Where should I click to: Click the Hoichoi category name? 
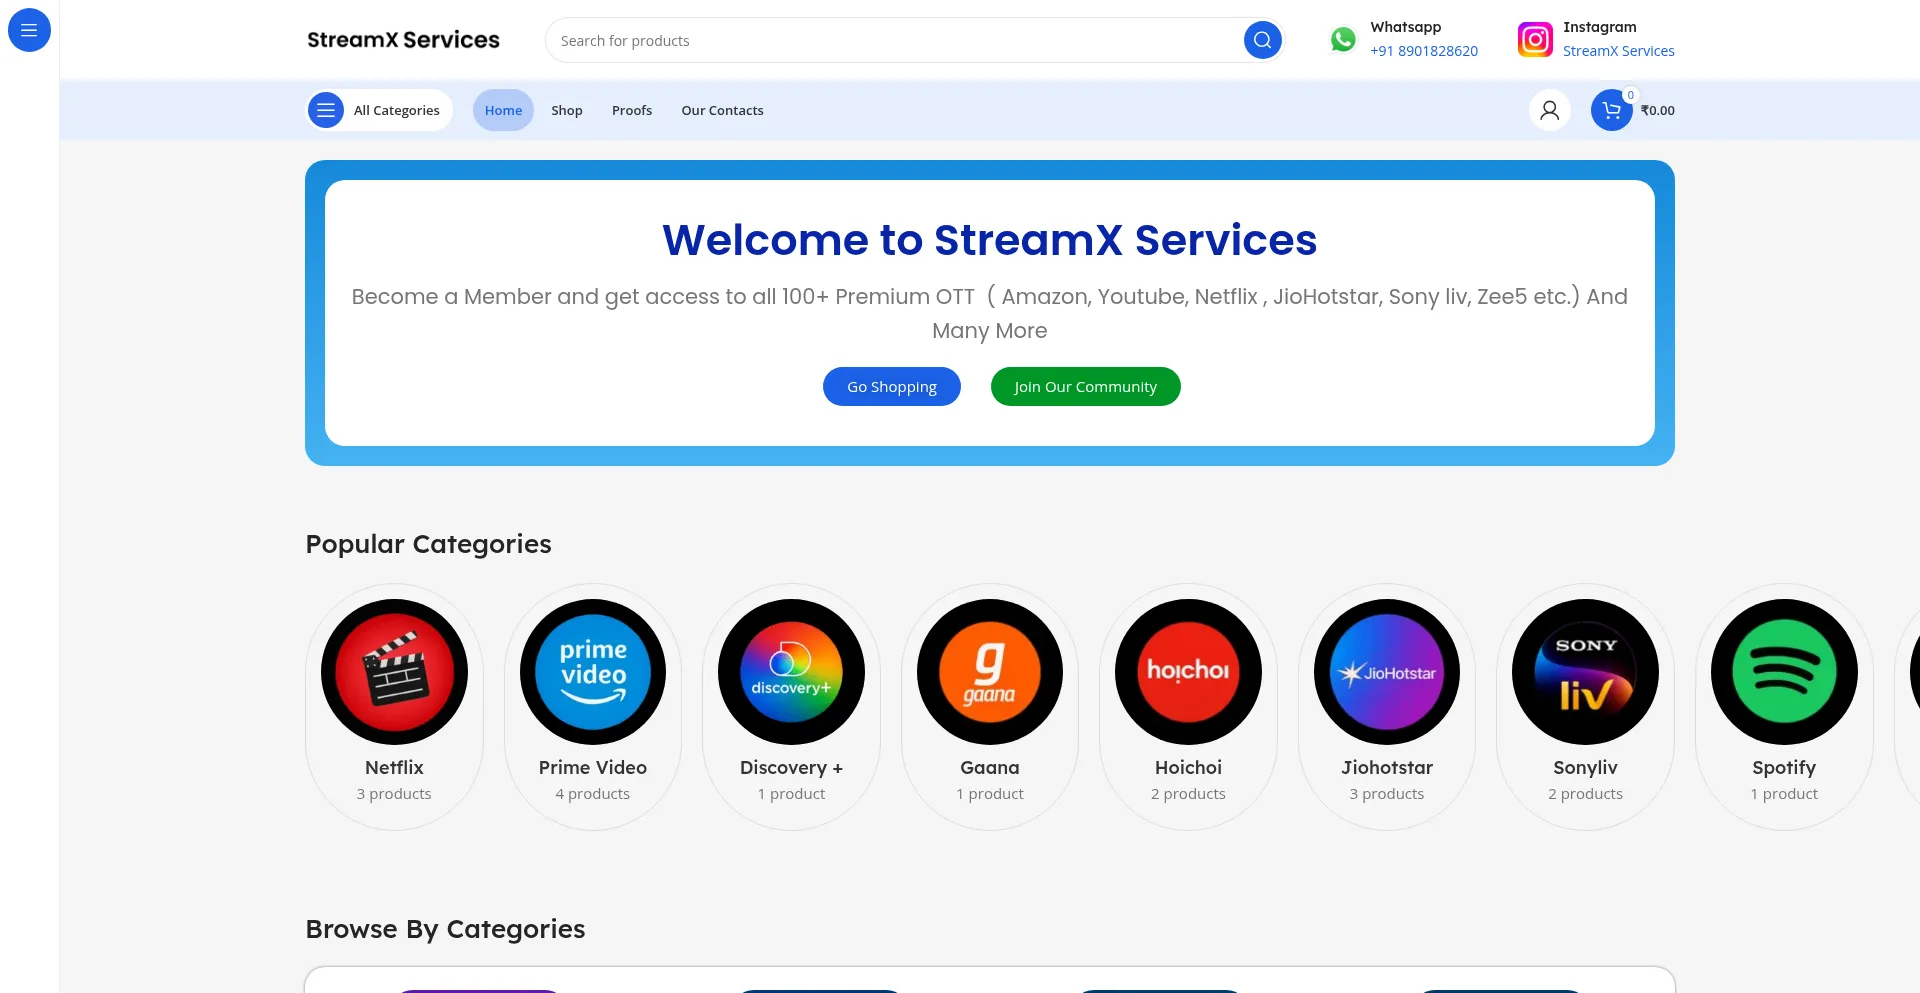tap(1188, 768)
